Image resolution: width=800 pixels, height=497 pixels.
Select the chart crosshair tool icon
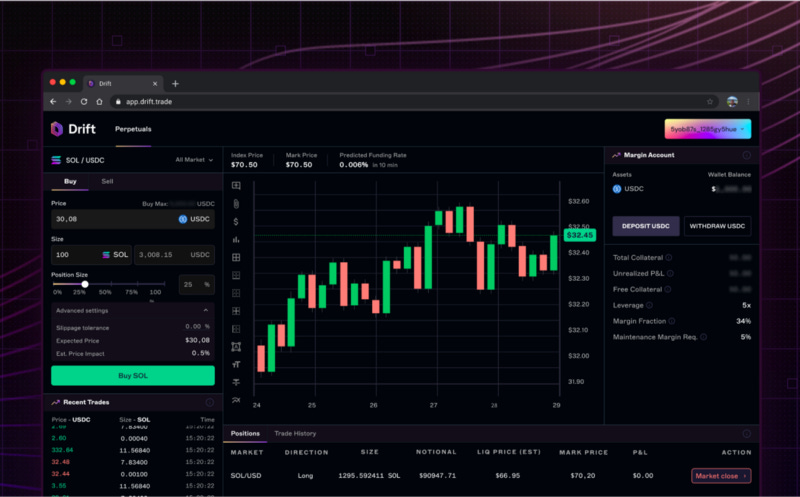(x=236, y=186)
